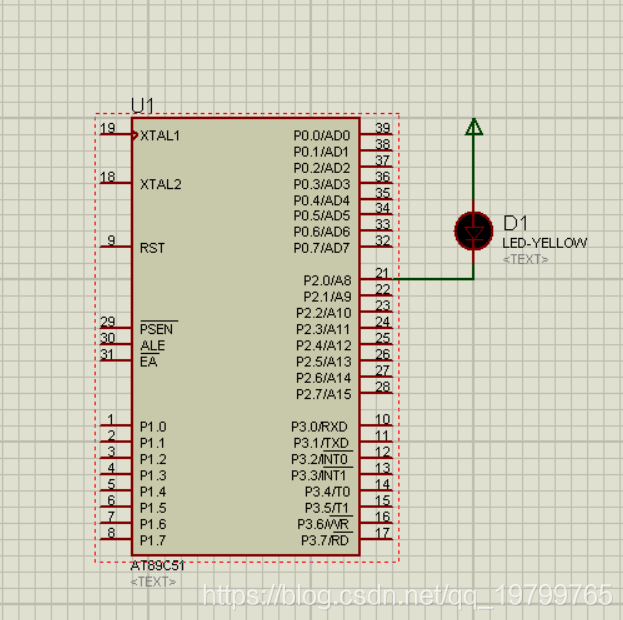Click the P0.6/AD6 pin label

pos(322,232)
